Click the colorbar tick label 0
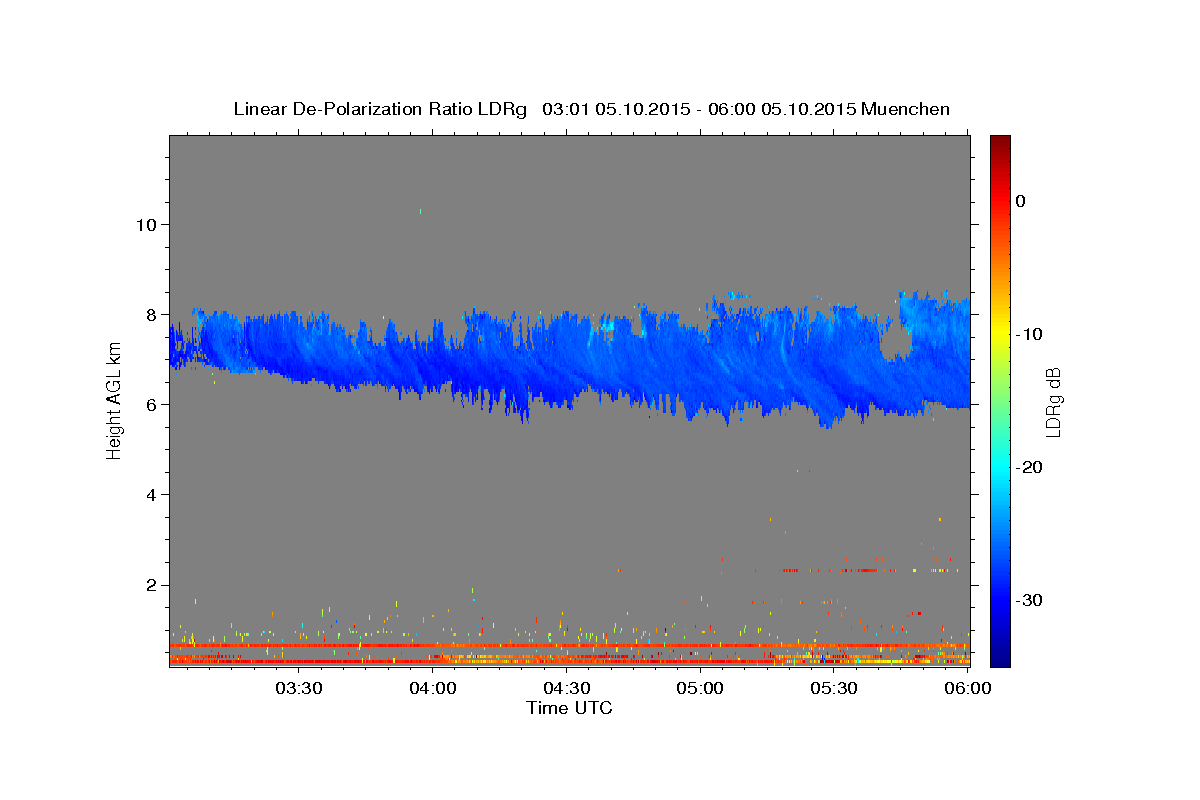The width and height of the screenshot is (1200, 800). tap(1020, 201)
